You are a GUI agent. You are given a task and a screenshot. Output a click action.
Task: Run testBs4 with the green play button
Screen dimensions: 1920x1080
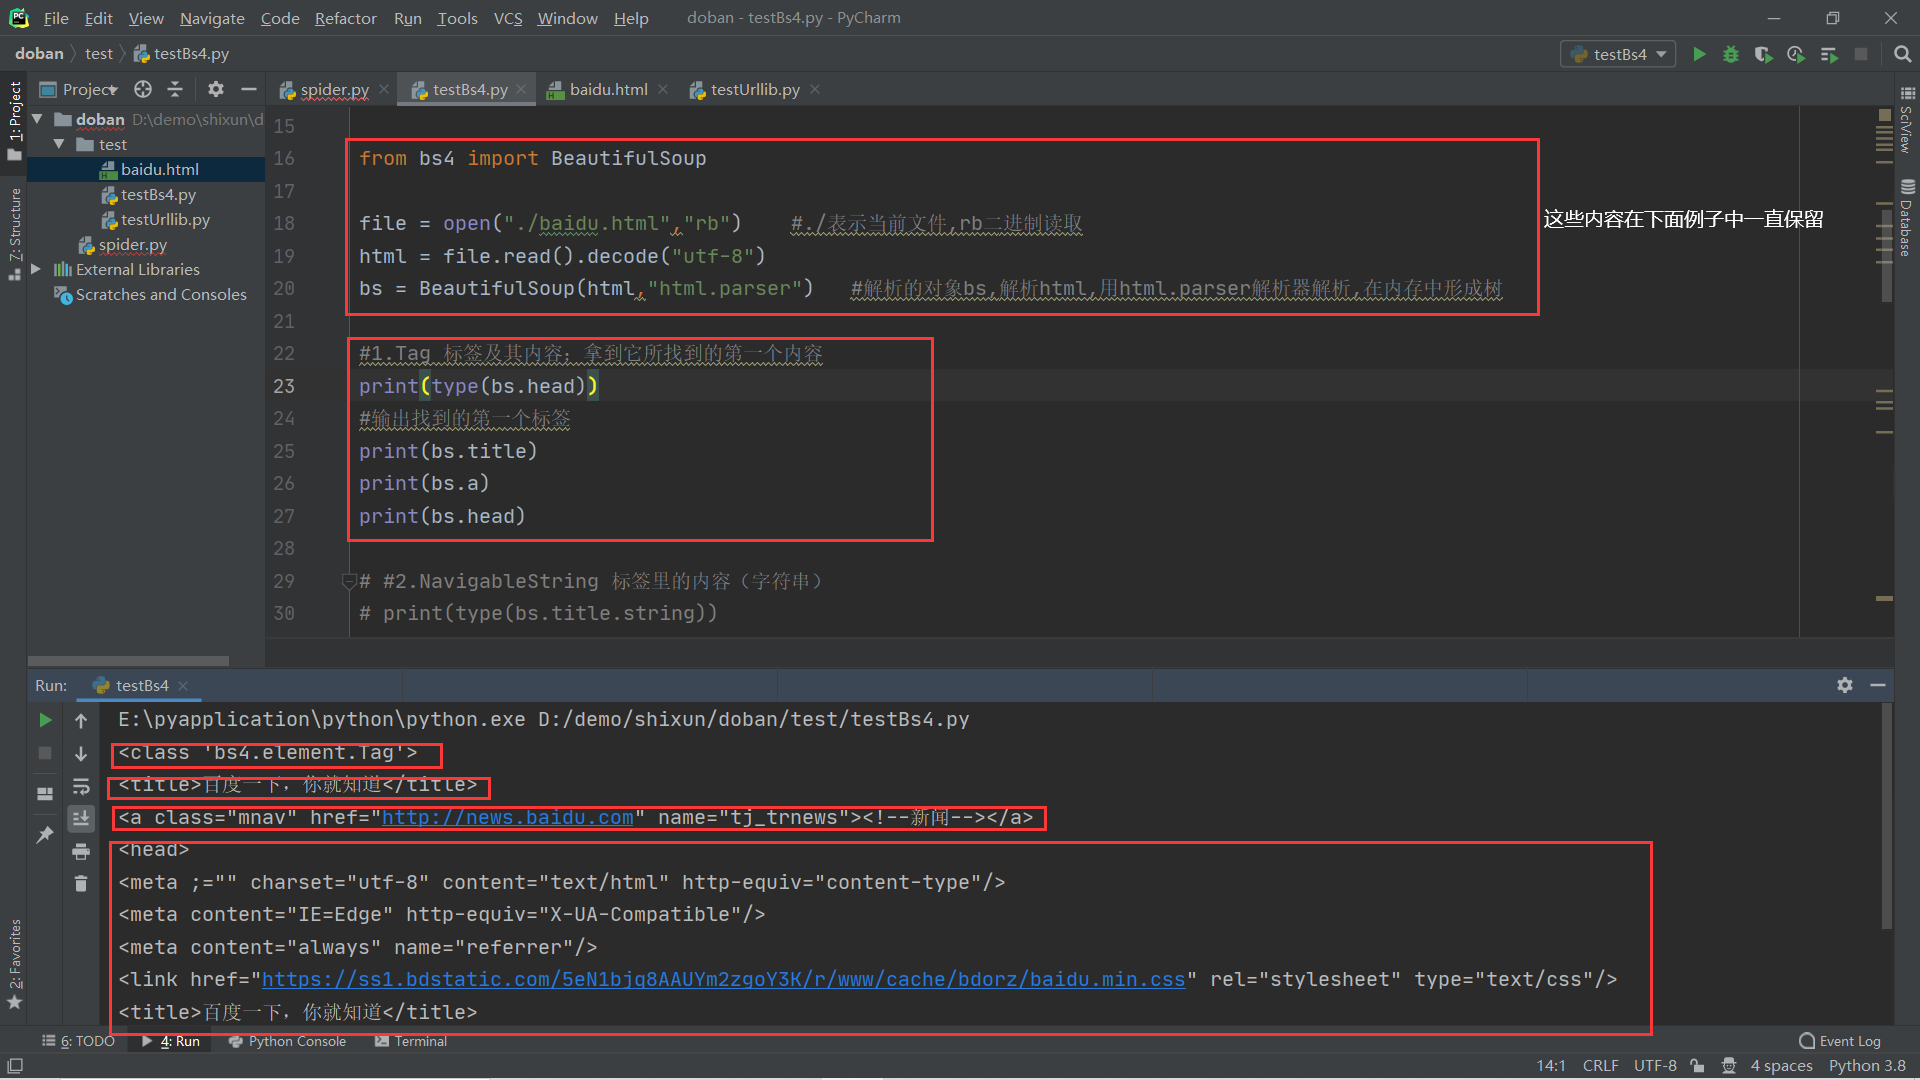coord(1699,54)
